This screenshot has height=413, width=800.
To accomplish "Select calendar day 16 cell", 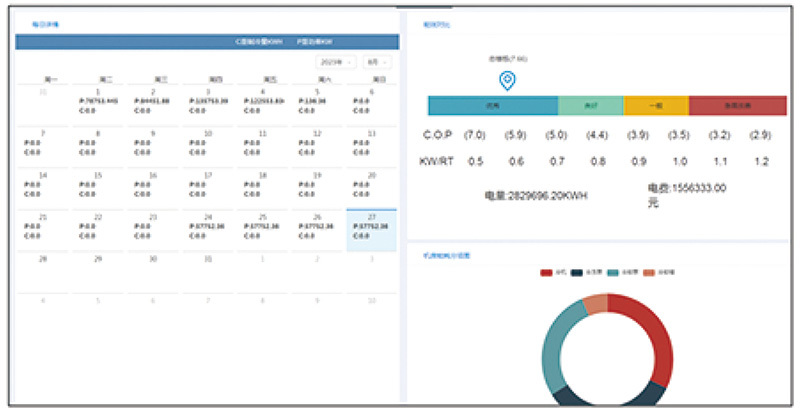I will (153, 188).
